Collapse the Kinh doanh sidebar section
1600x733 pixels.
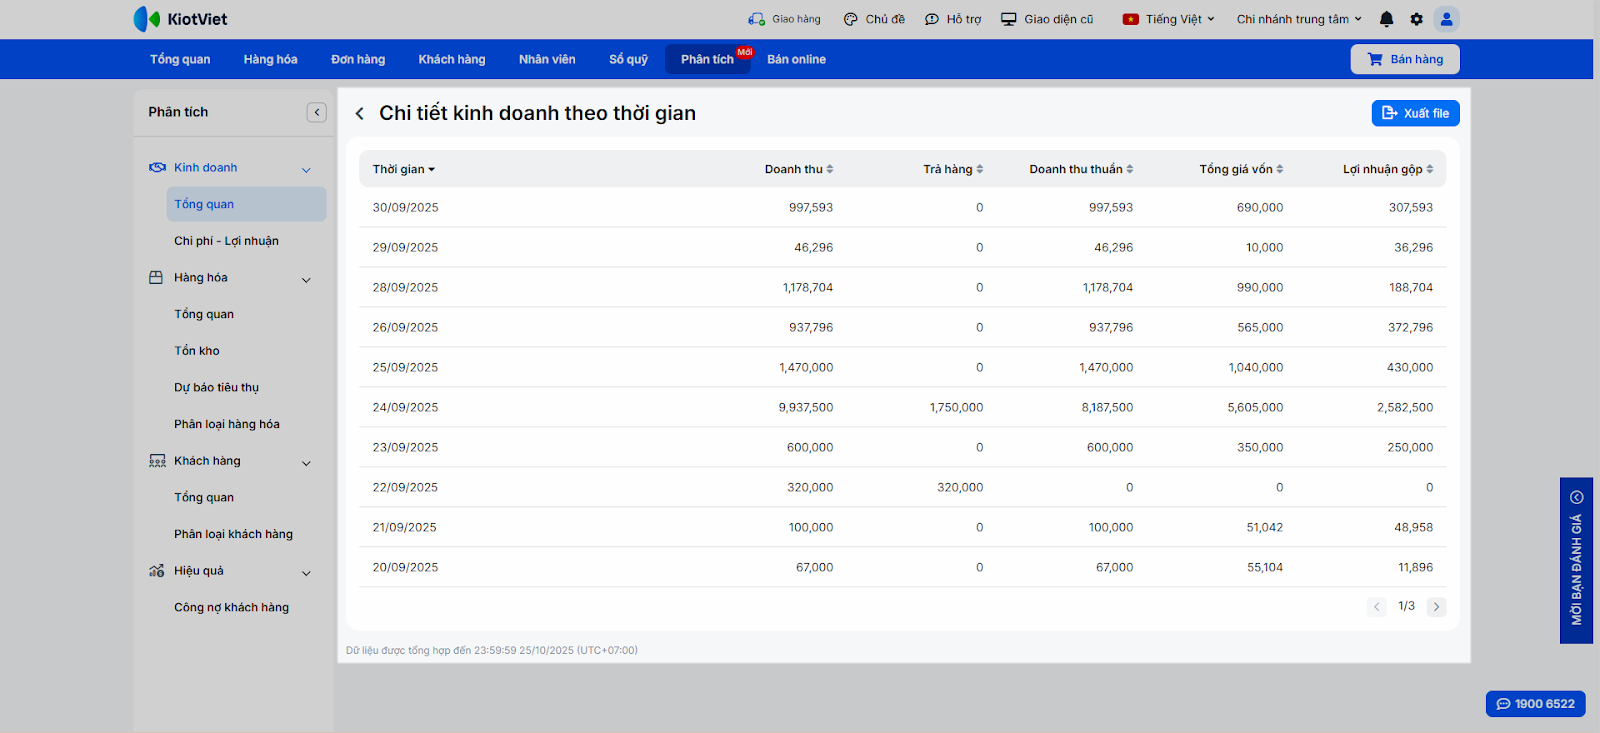click(306, 169)
